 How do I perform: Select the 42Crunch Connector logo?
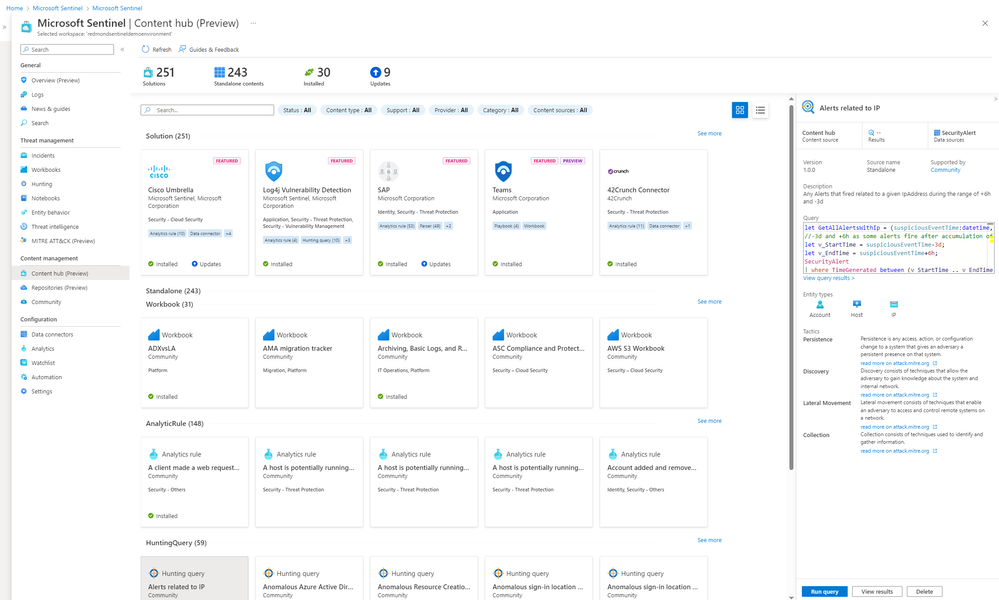click(618, 171)
